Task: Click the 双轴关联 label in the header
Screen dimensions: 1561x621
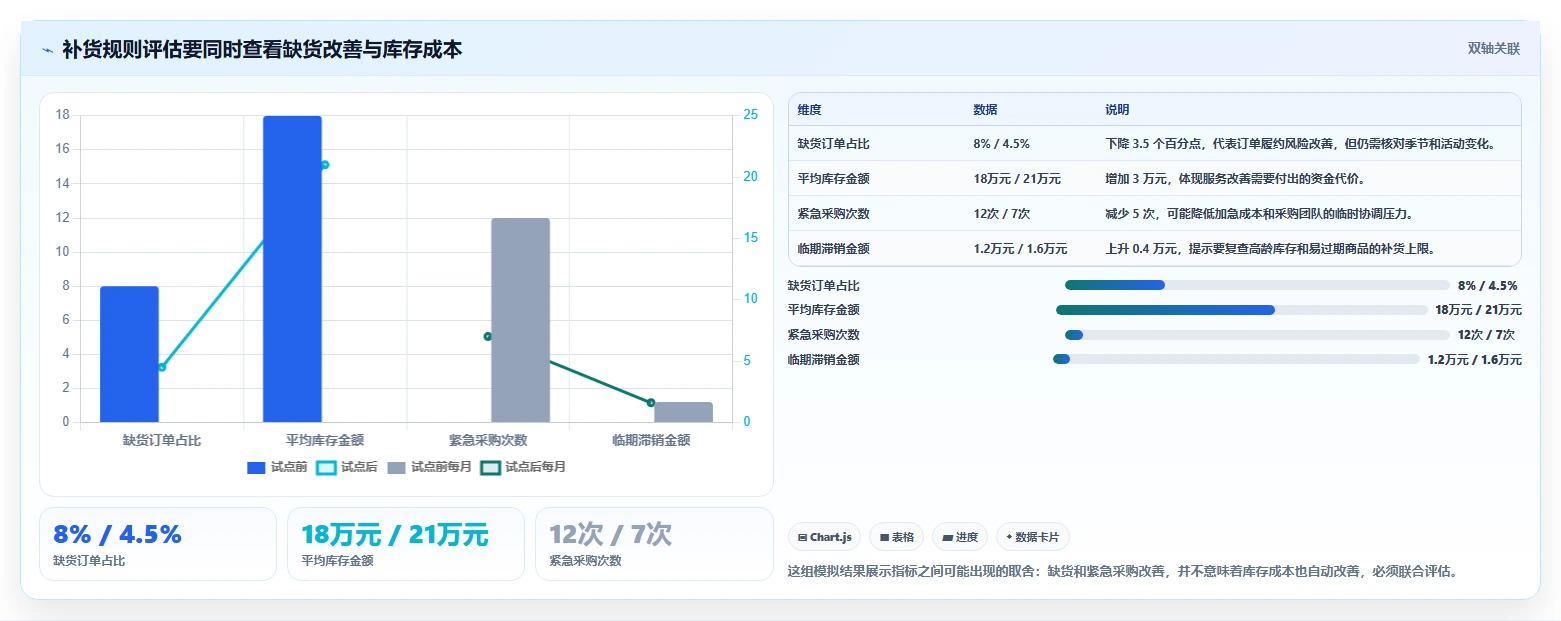Action: 1493,49
